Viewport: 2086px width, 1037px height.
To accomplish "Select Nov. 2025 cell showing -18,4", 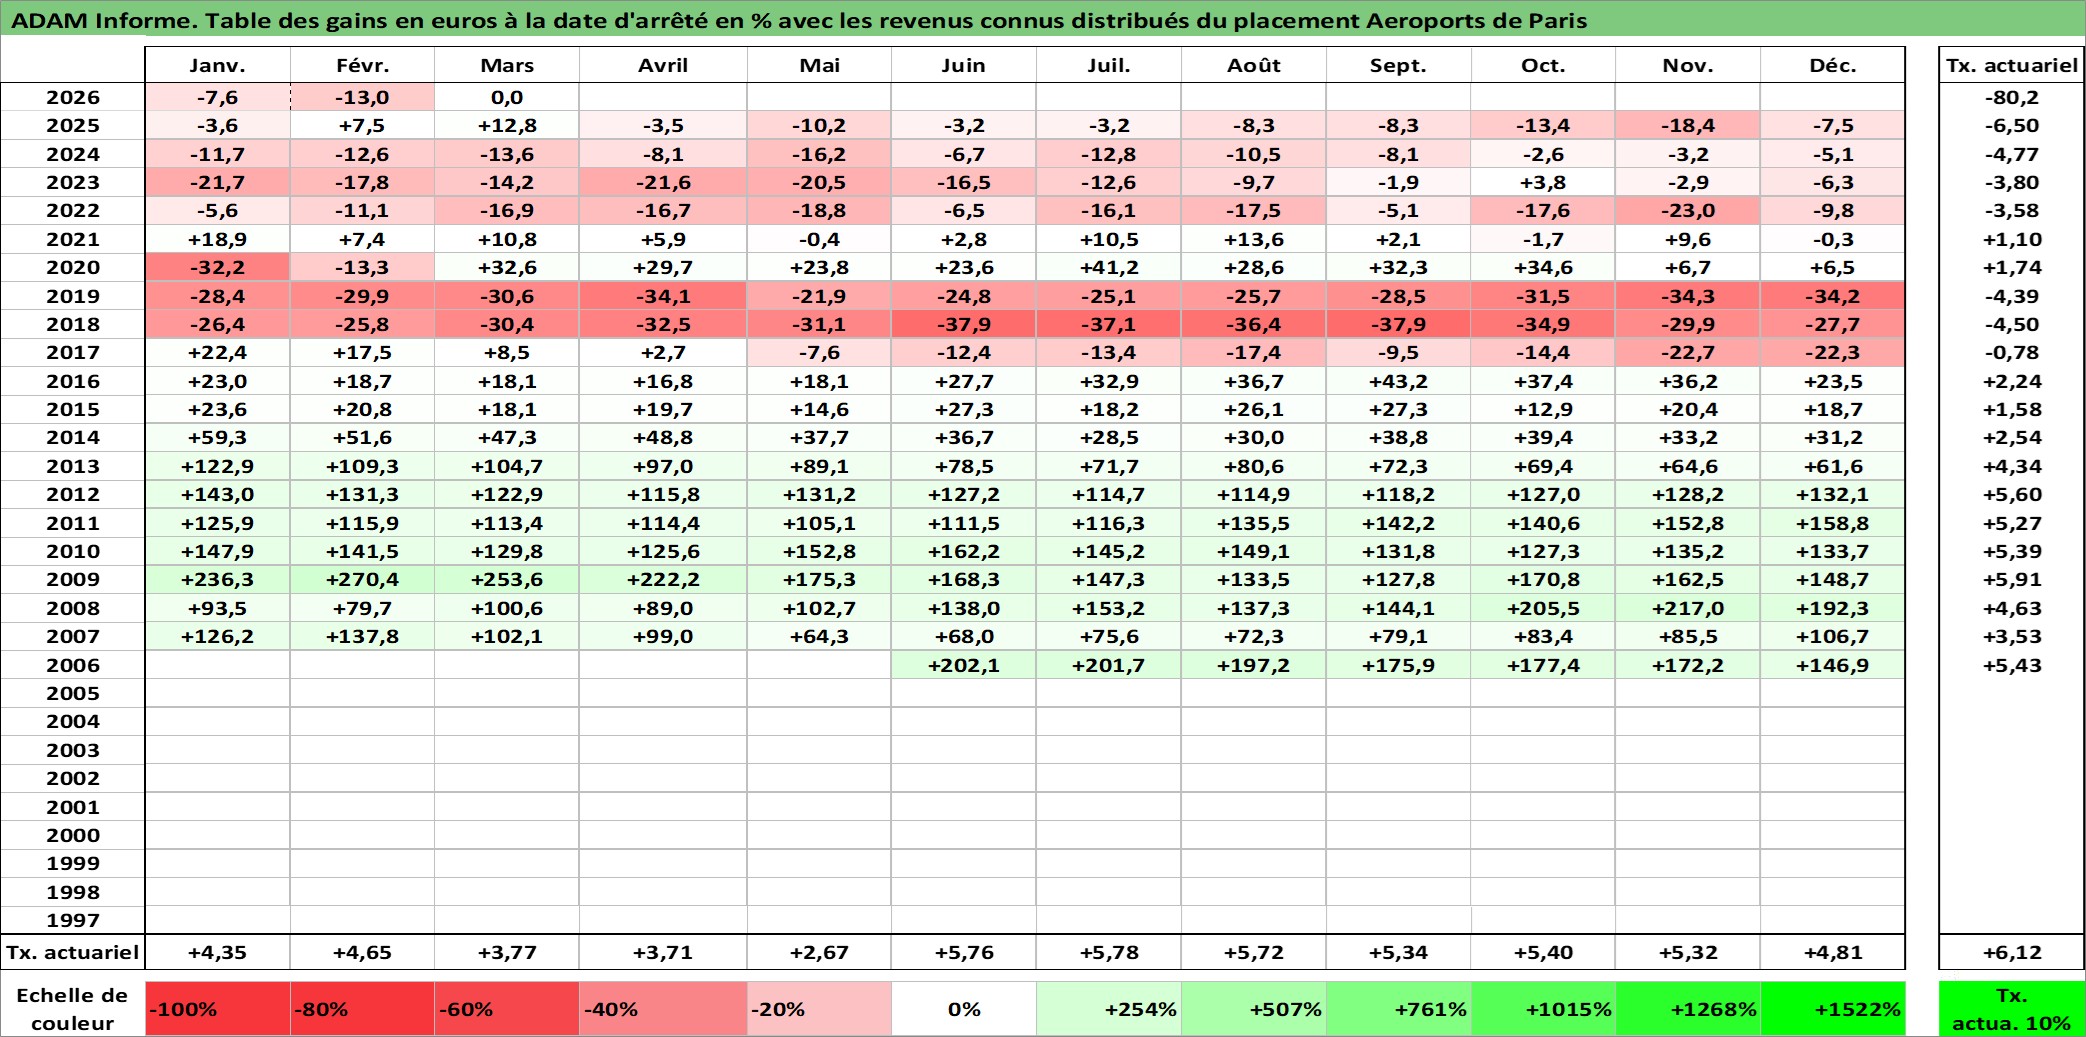I will coord(1688,125).
